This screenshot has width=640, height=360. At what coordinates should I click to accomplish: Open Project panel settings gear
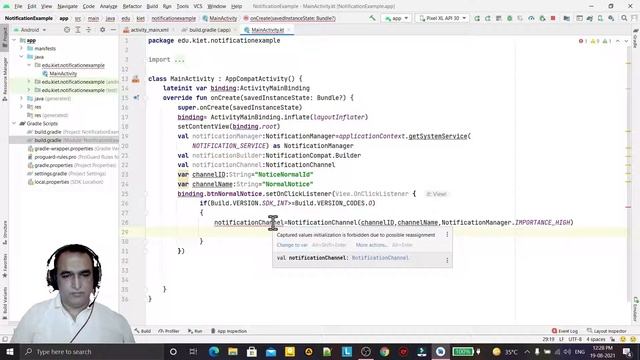pos(102,30)
